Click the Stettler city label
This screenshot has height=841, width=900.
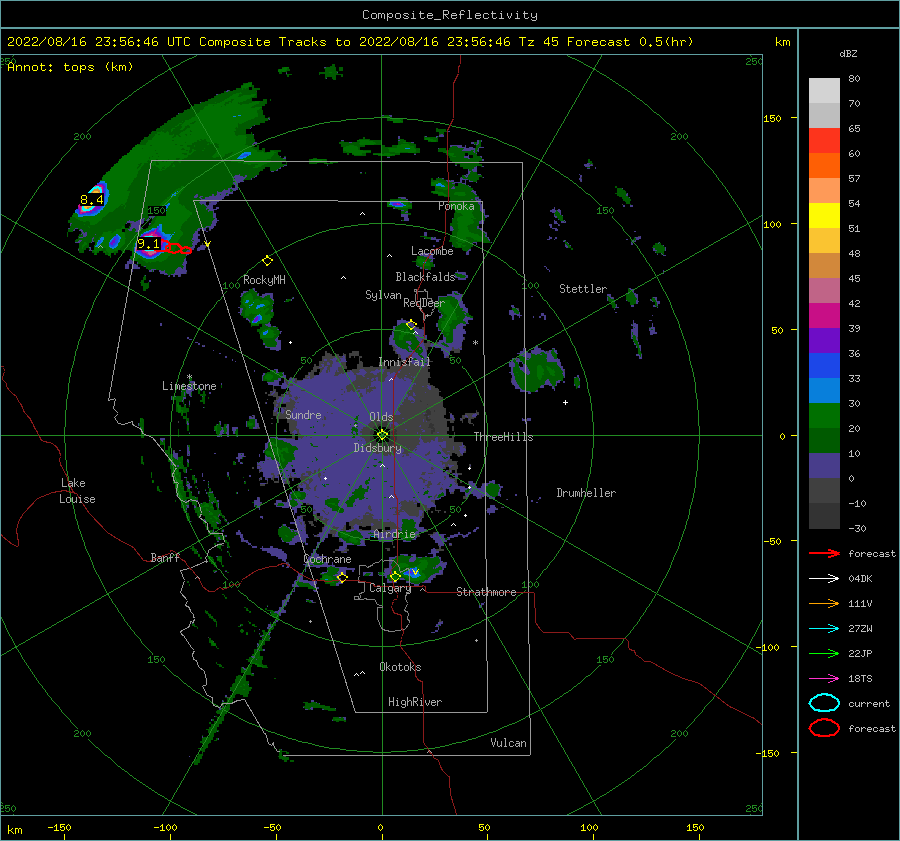pyautogui.click(x=583, y=289)
